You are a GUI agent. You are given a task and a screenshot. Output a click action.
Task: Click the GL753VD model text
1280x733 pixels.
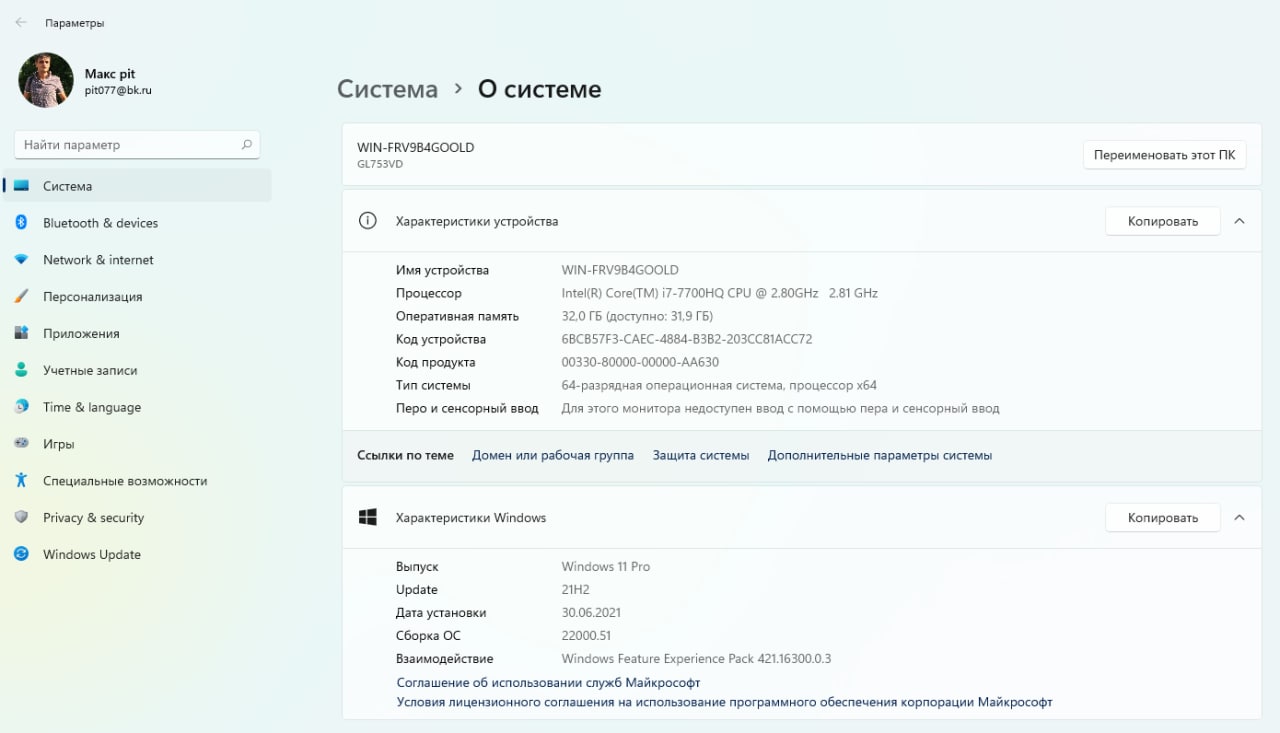[x=380, y=164]
